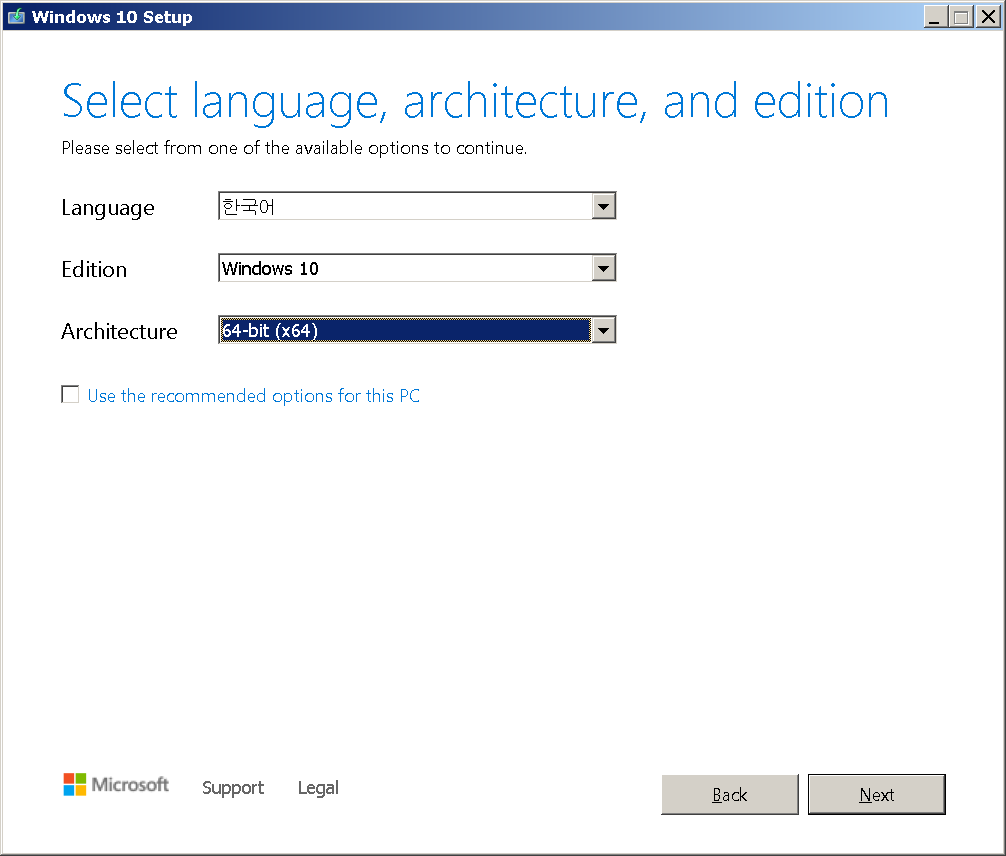Open the Language dropdown arrow
The width and height of the screenshot is (1006, 856).
tap(603, 206)
